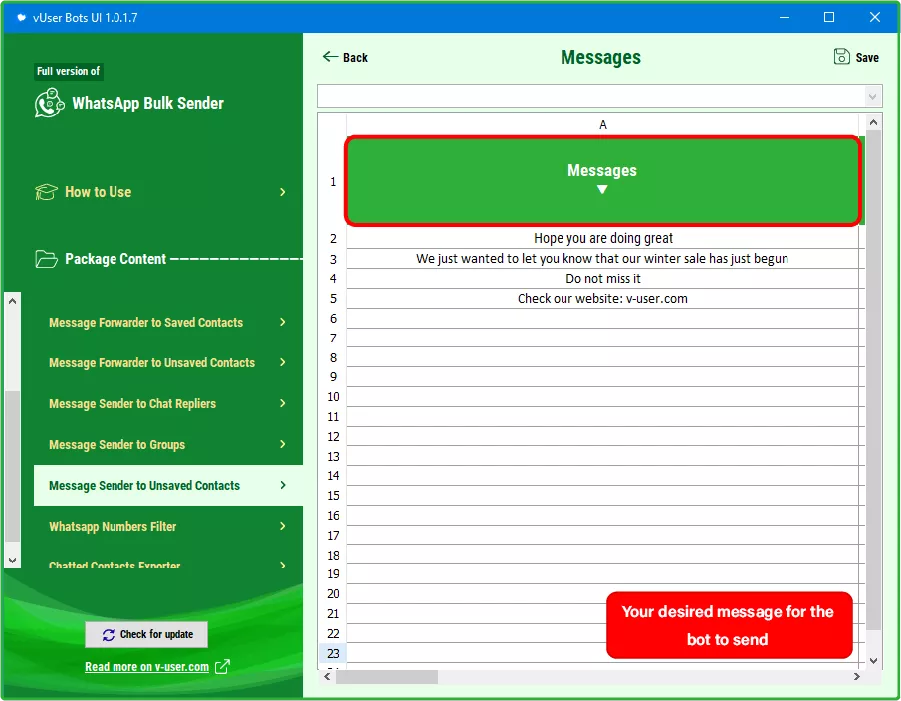Expand Chatted Contacts Exporter chevron
901x701 pixels.
pos(283,565)
